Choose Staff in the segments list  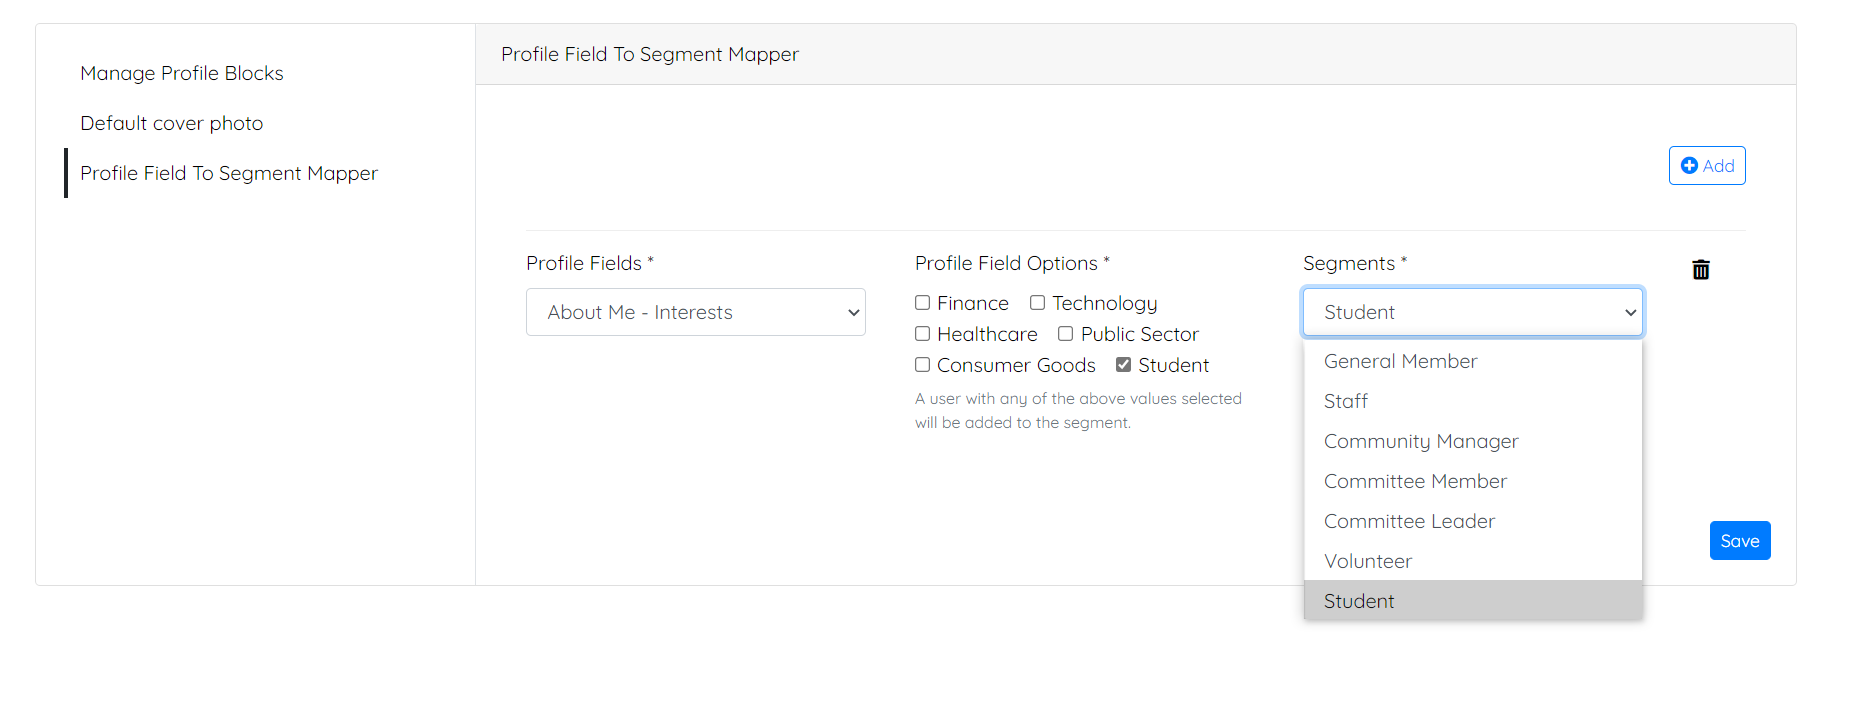[x=1473, y=401]
